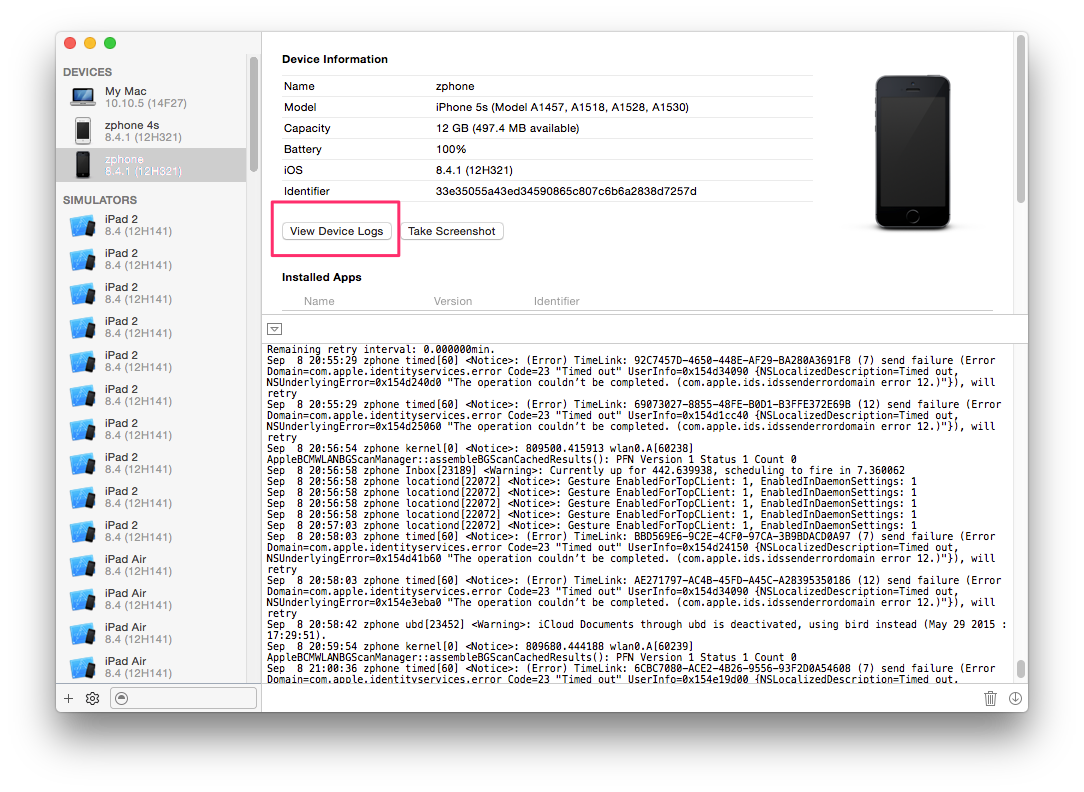1084x792 pixels.
Task: Collapse console using the disclosure triangle button
Action: point(274,329)
